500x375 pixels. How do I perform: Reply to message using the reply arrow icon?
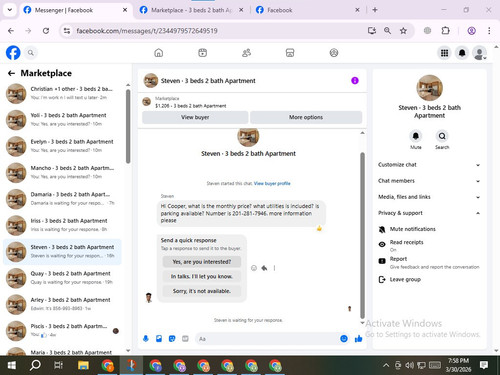264,268
